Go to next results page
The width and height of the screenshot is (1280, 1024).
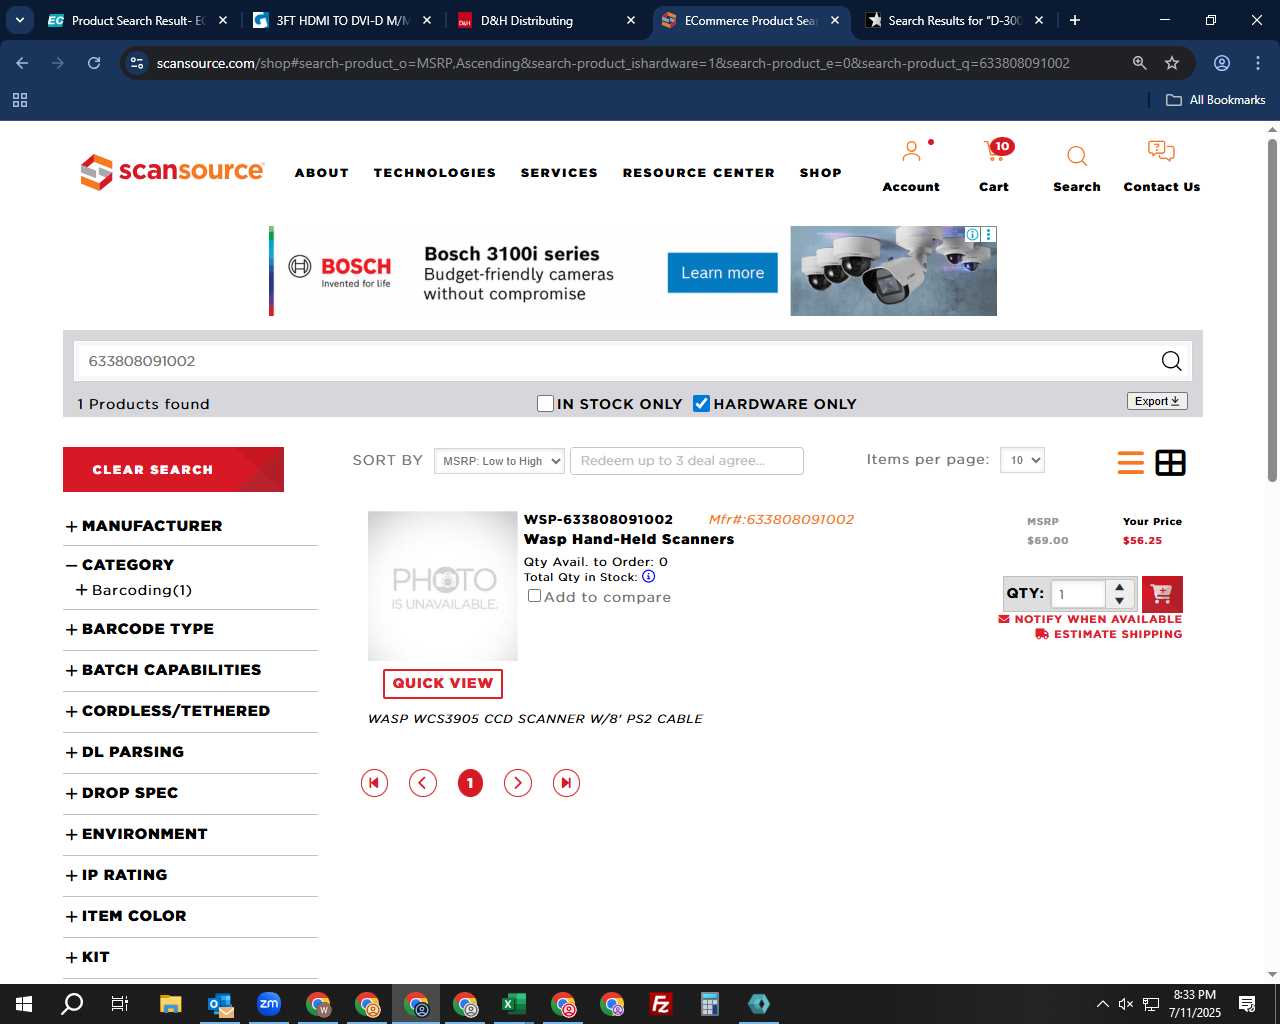[x=518, y=783]
